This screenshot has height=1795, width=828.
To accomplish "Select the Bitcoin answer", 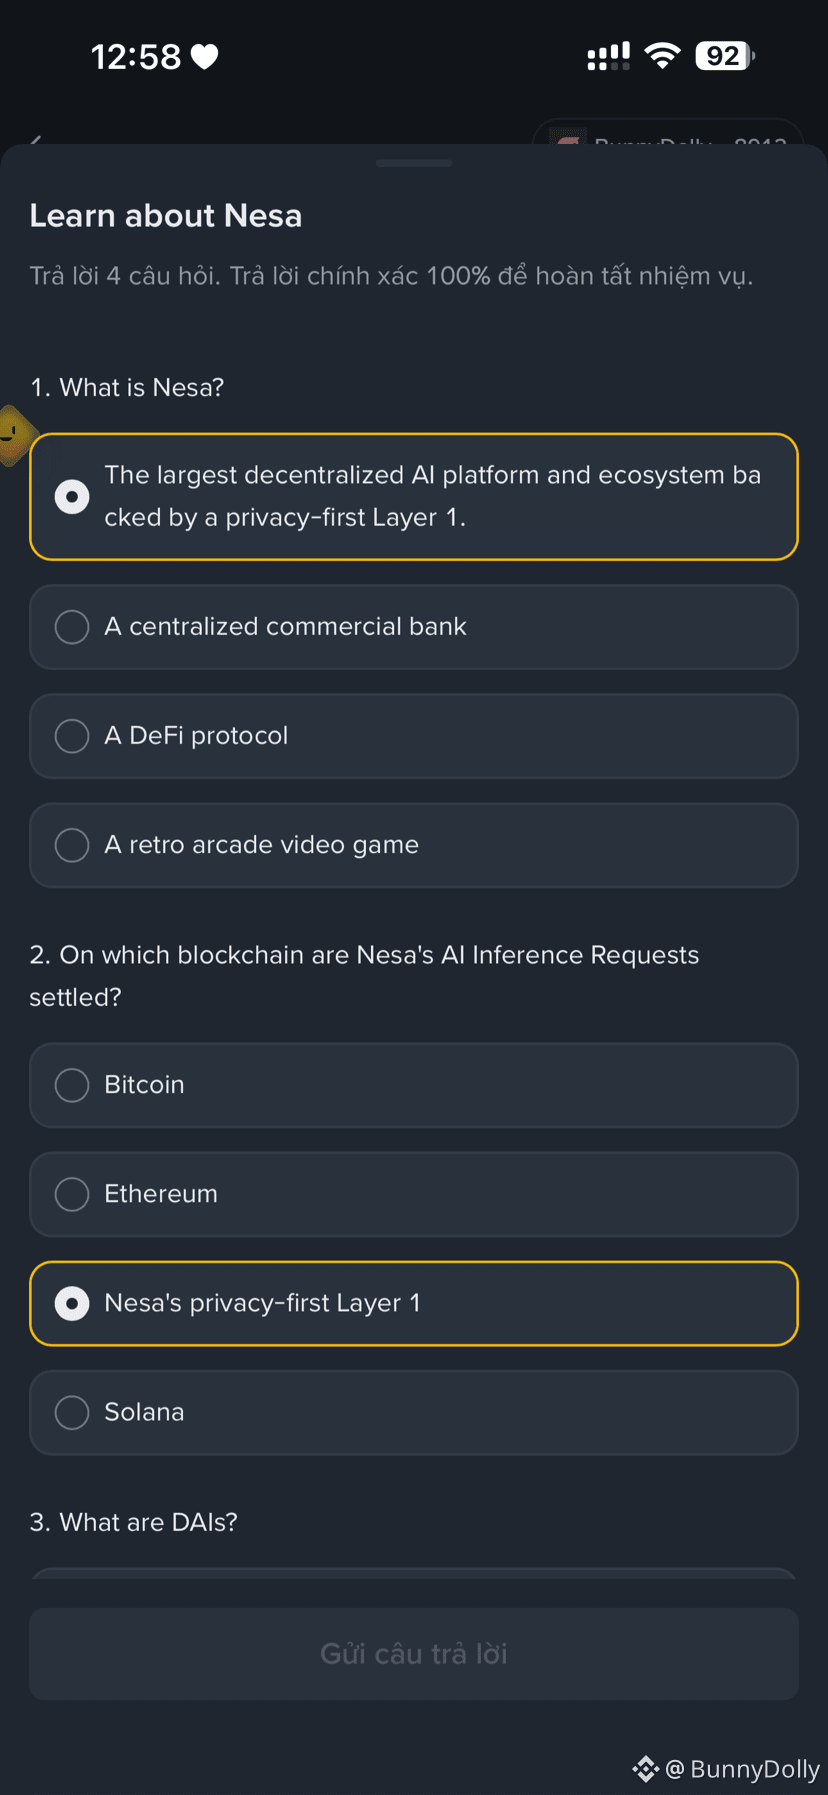I will [x=414, y=1085].
